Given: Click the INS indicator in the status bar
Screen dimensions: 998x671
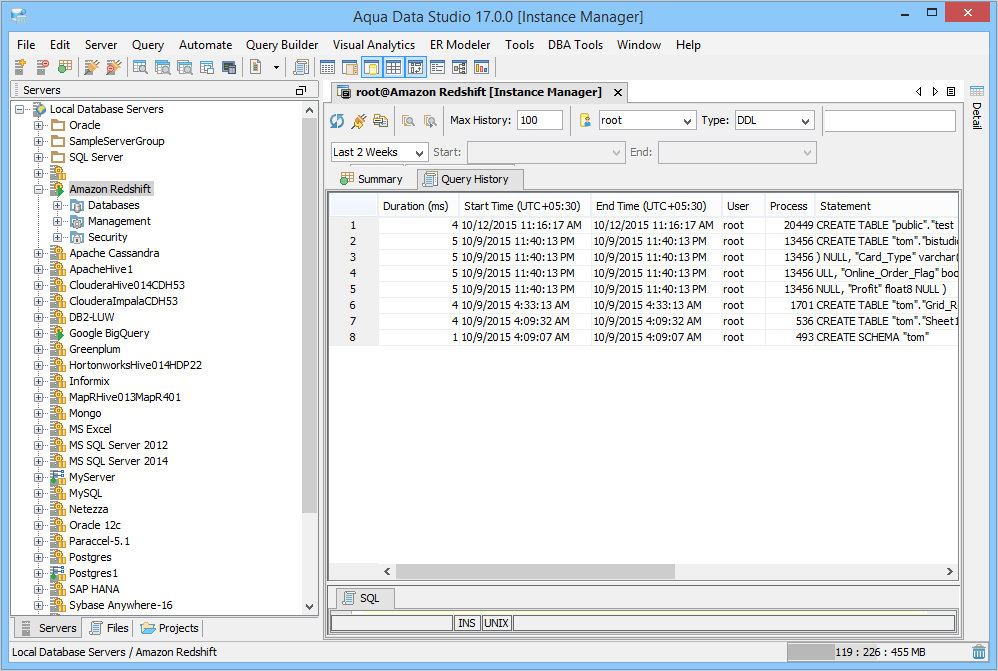Looking at the screenshot, I should 467,622.
